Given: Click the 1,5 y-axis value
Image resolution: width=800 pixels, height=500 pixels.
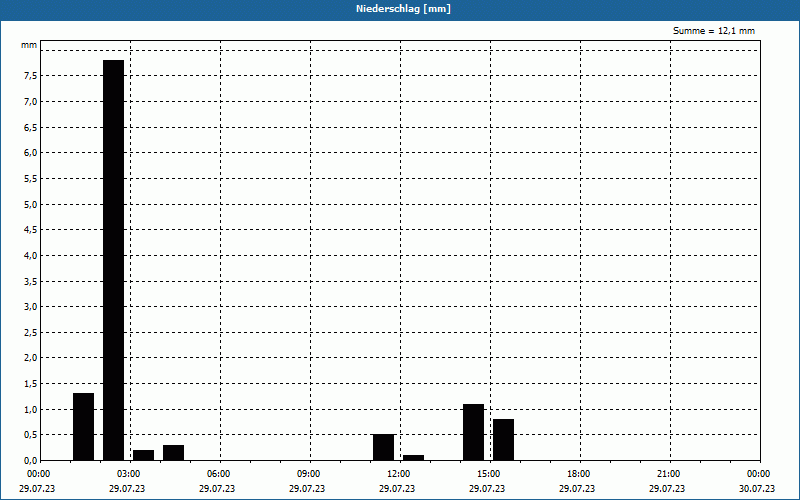Looking at the screenshot, I should pos(31,384).
